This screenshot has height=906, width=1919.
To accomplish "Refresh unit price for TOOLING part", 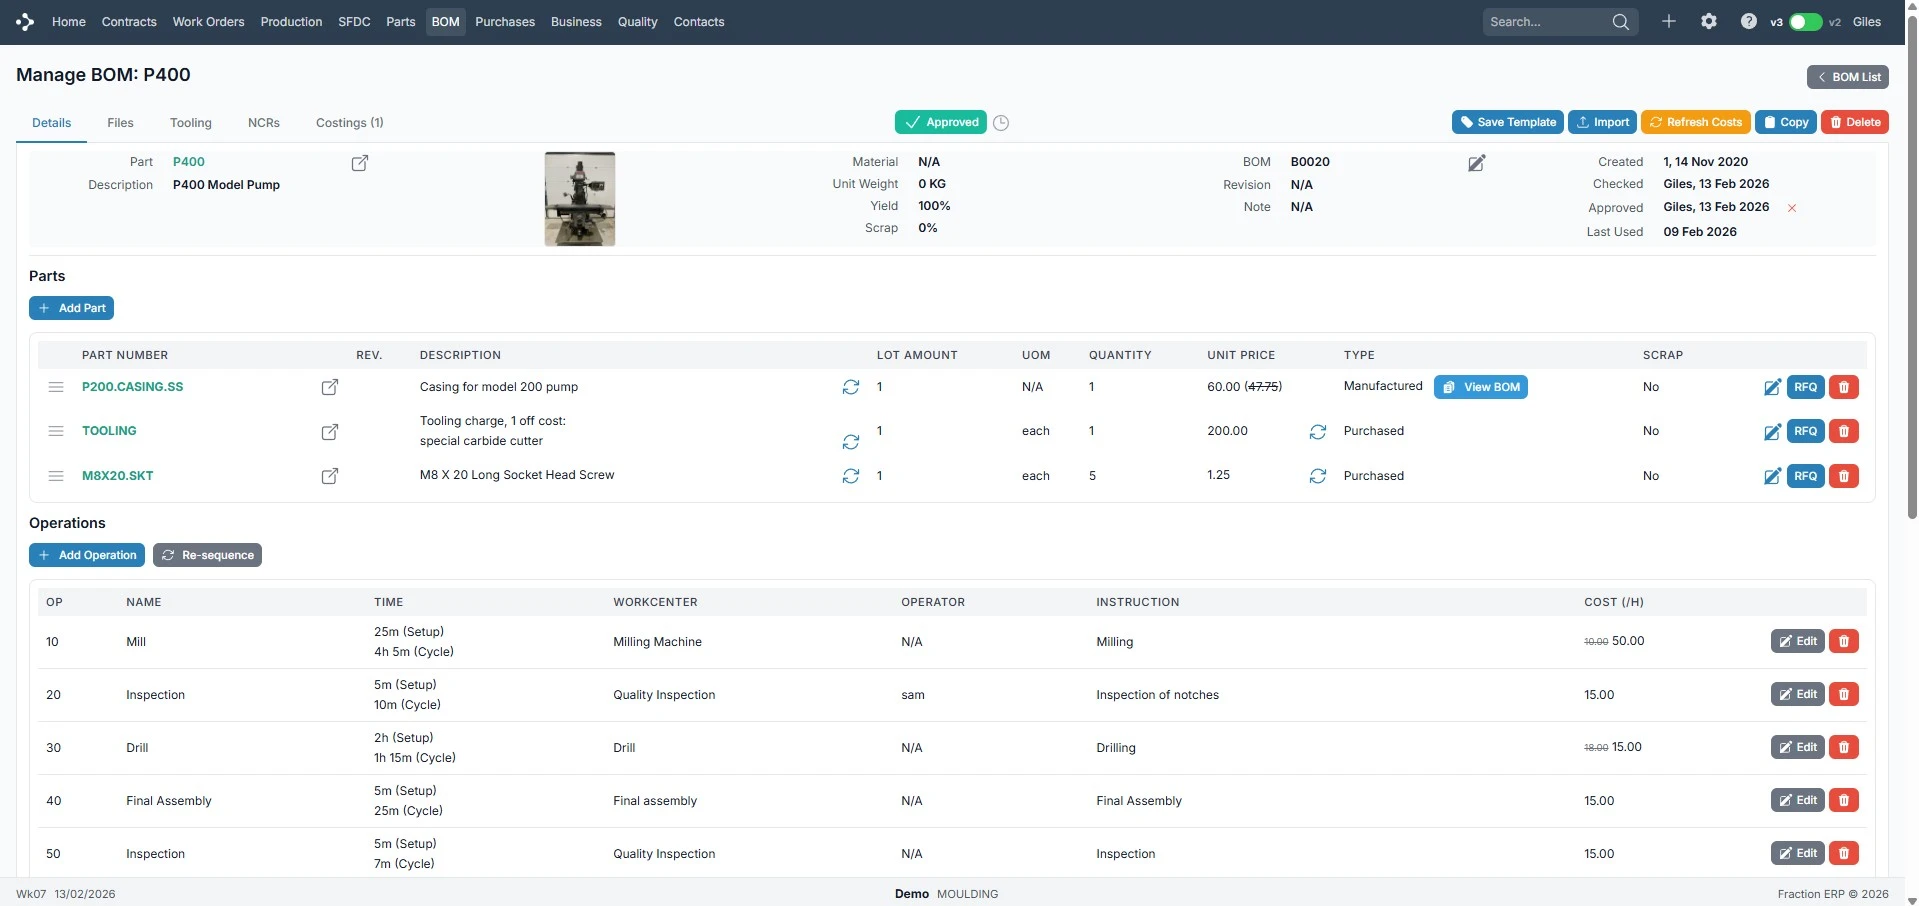I will (1317, 432).
